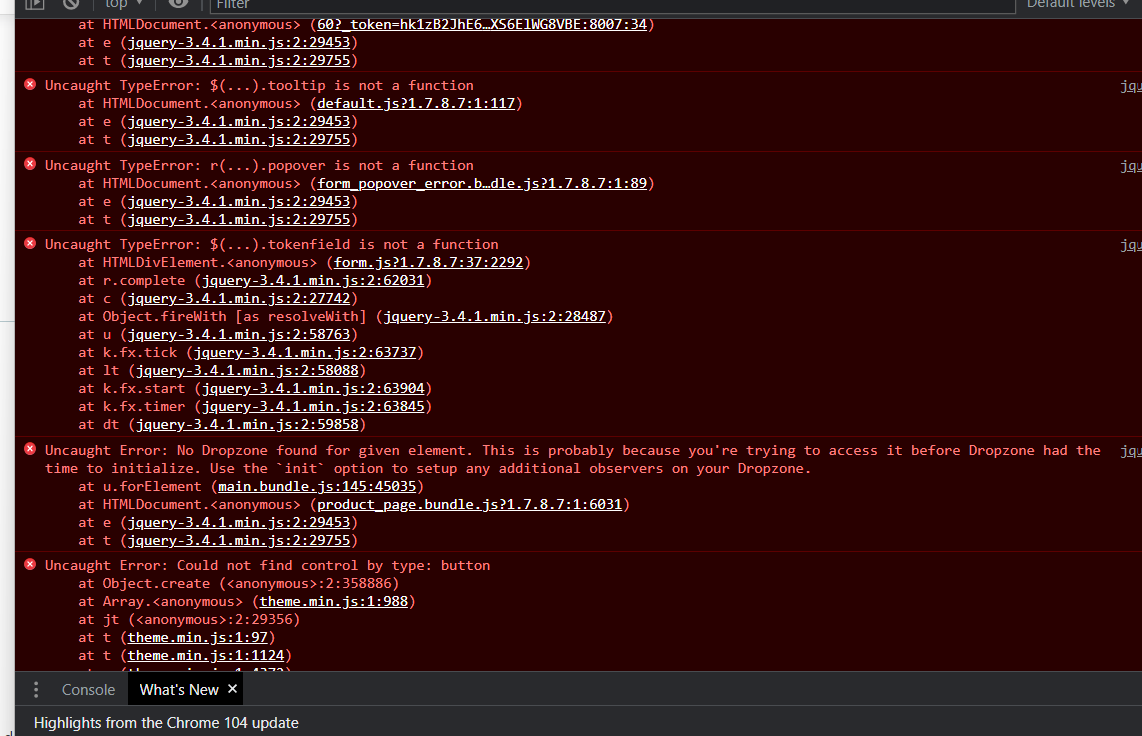The width and height of the screenshot is (1142, 736).
Task: Open jquery 2:29755 link under the Dropzone error
Action: (x=239, y=540)
